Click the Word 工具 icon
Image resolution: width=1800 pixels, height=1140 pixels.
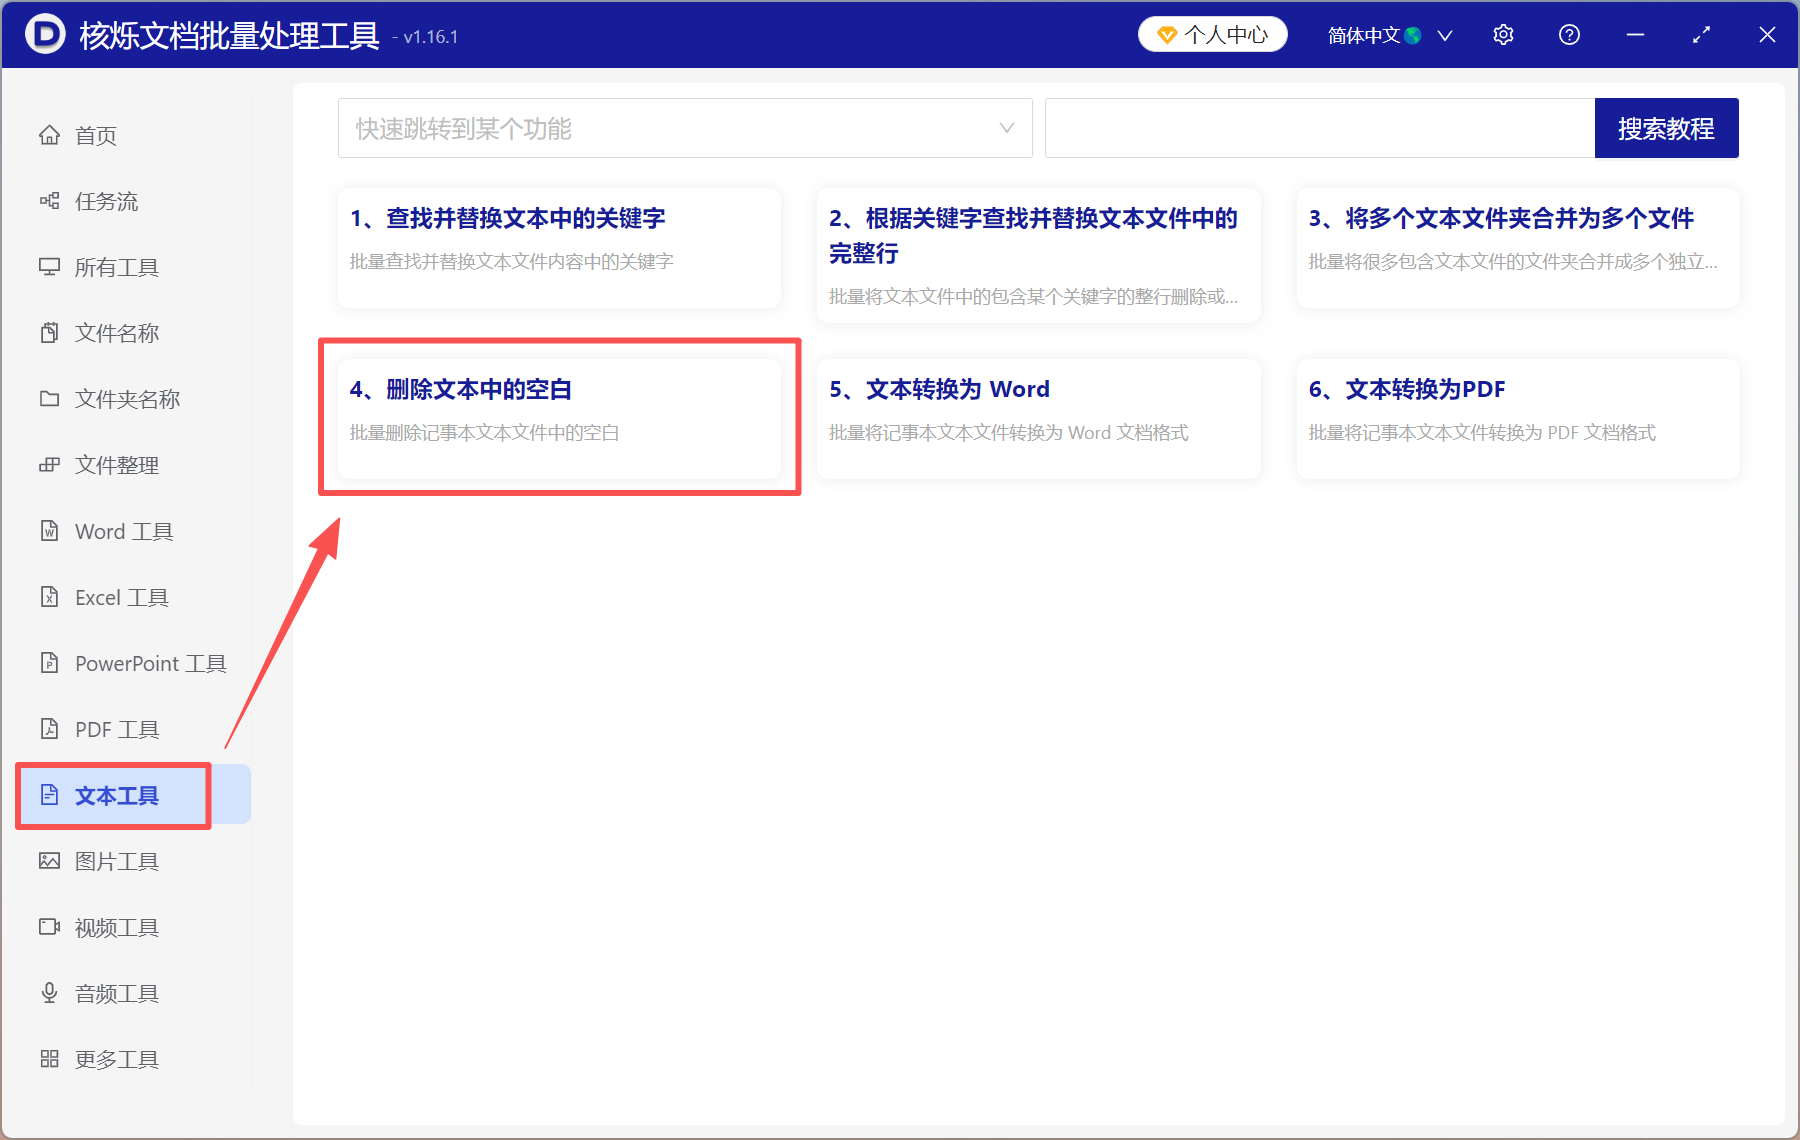50,531
